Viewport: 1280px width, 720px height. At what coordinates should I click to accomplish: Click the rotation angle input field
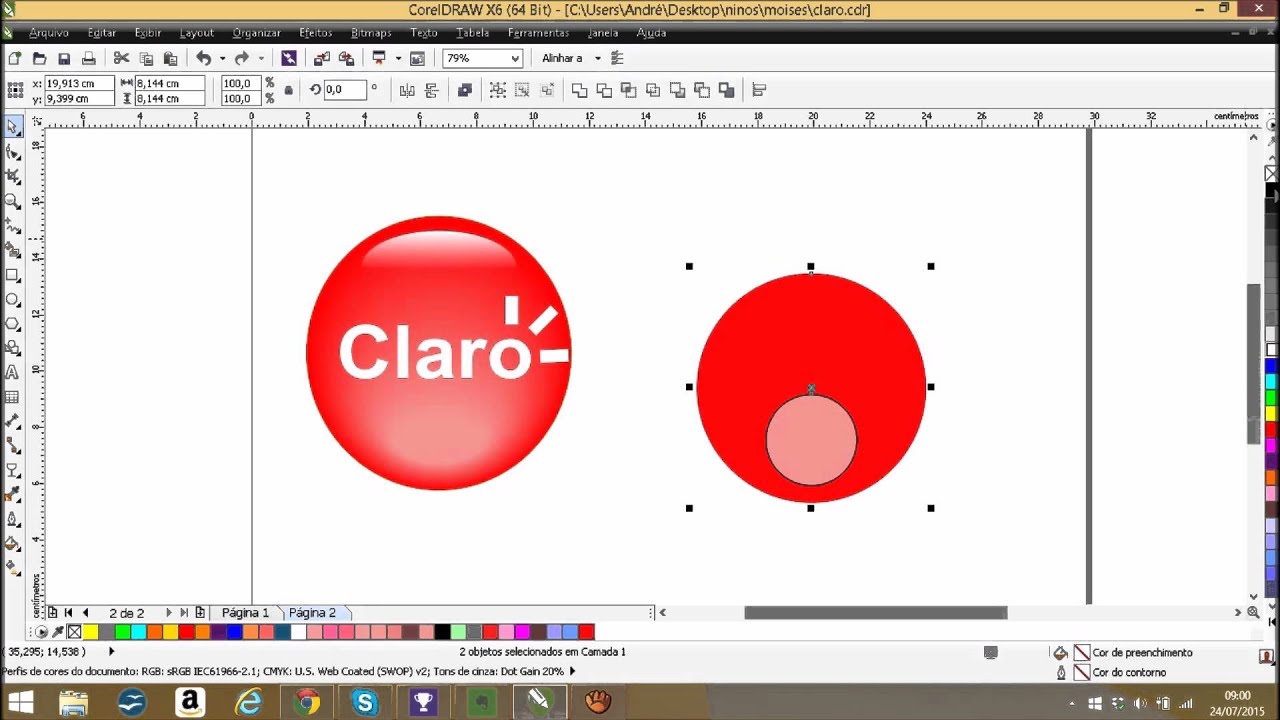[x=344, y=90]
